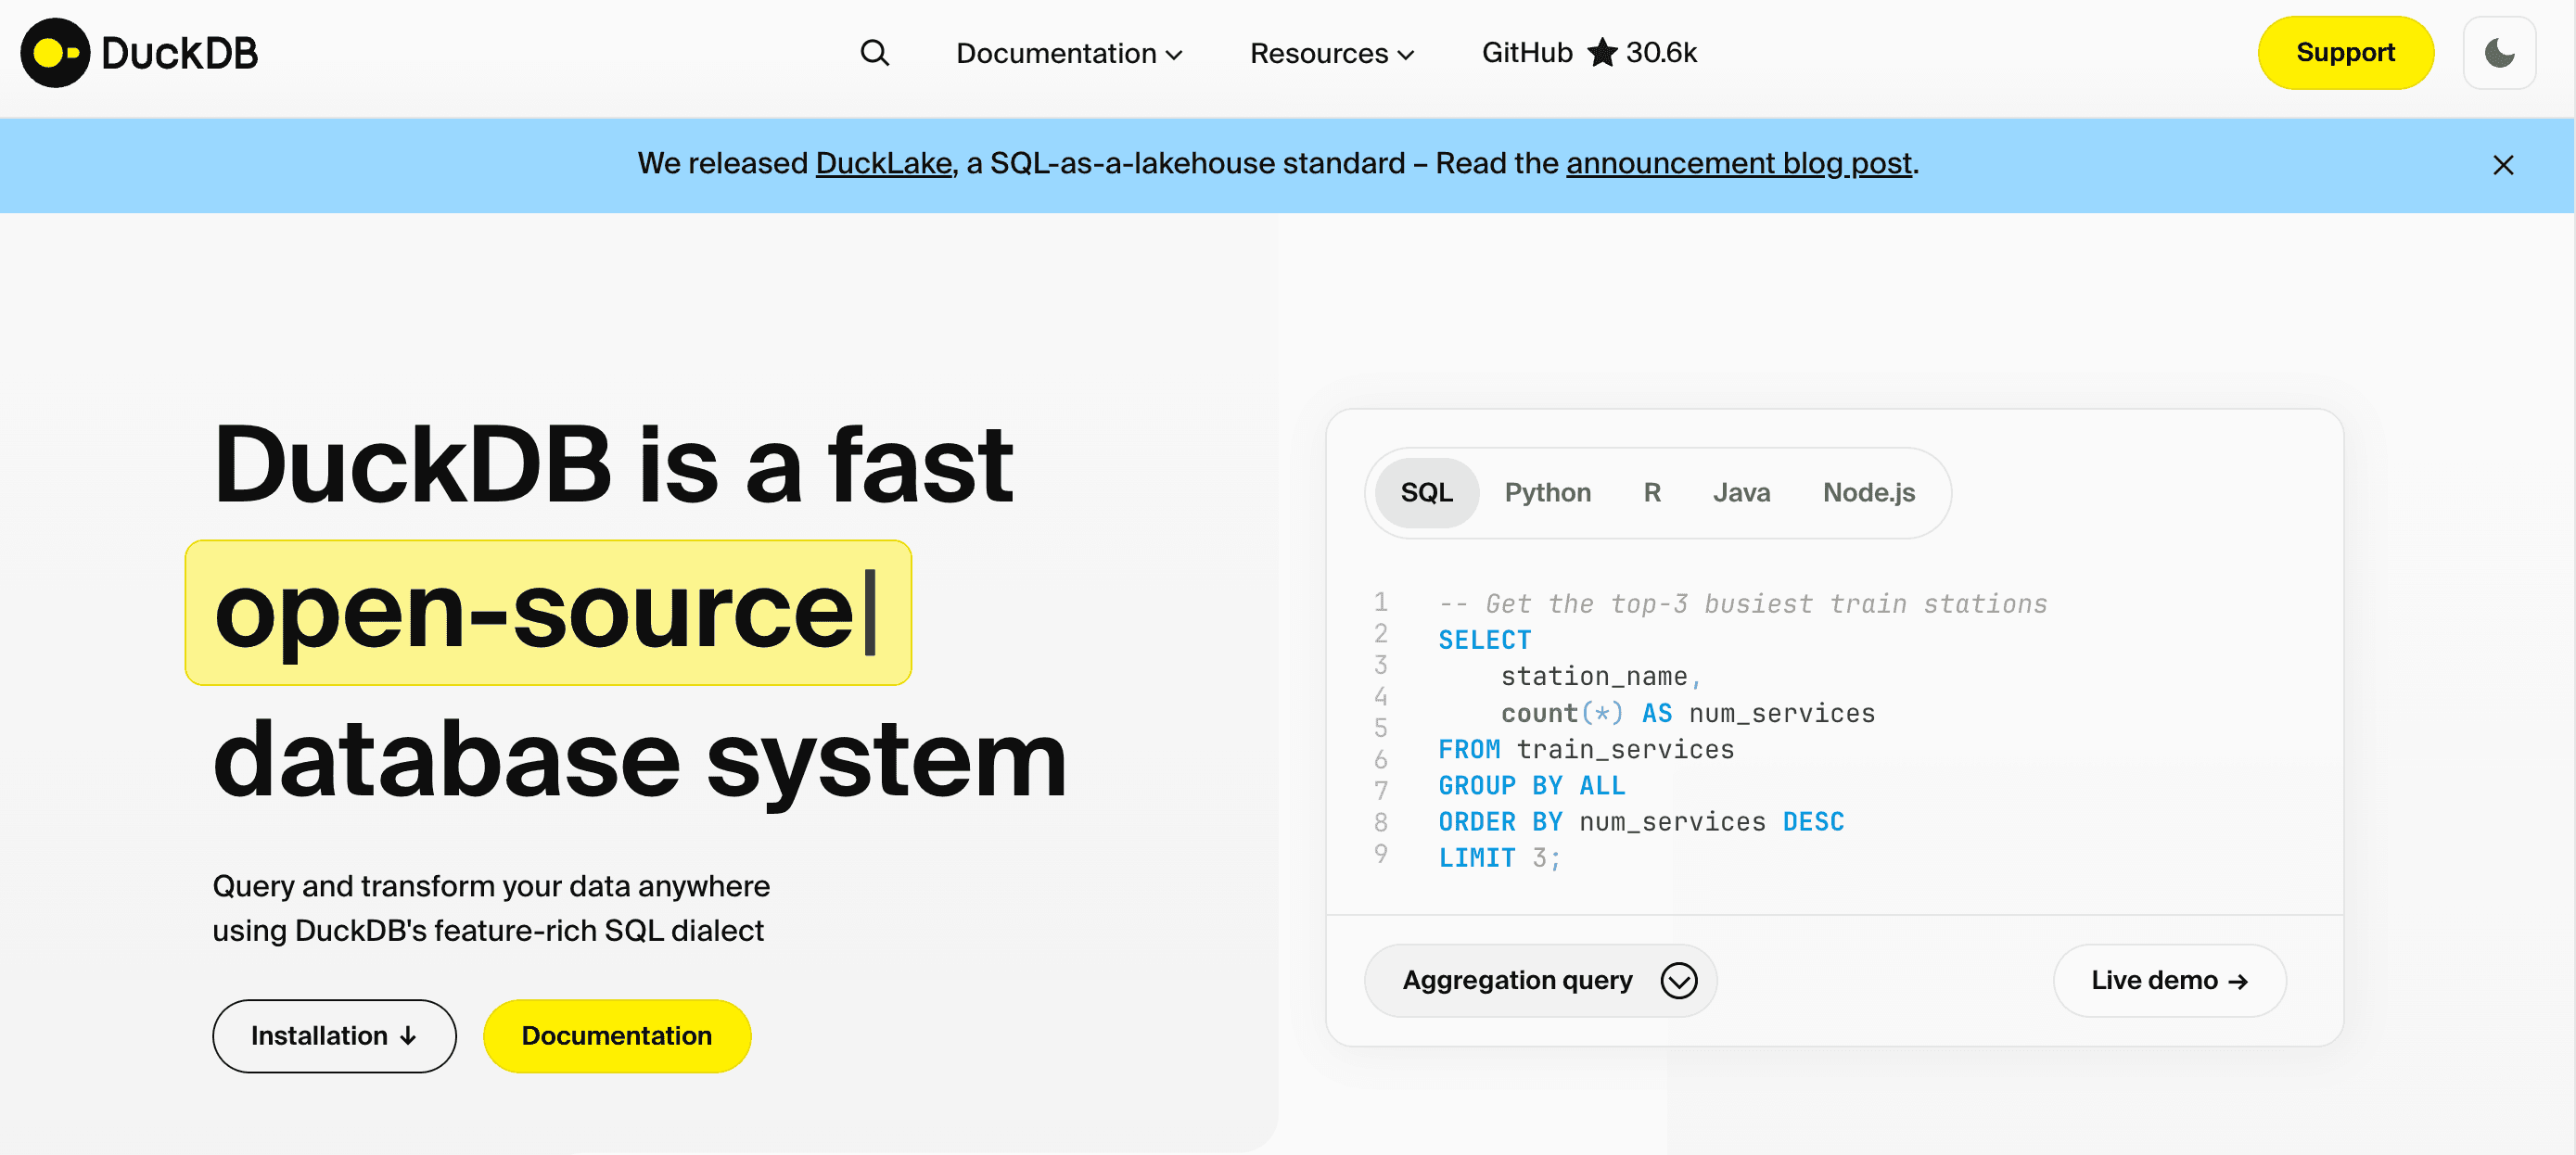Screen dimensions: 2576x1155
Task: Click the code comment about train stations
Action: click(x=1742, y=604)
